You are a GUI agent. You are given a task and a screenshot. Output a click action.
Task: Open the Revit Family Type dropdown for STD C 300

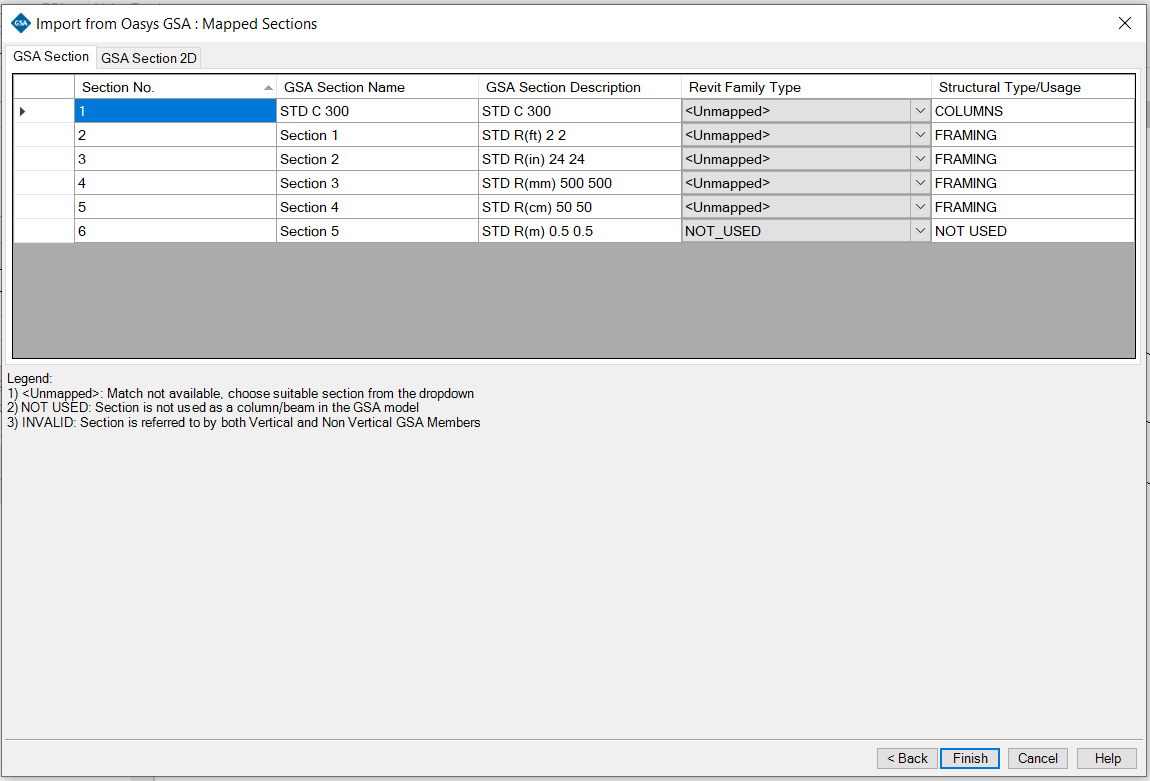[919, 111]
